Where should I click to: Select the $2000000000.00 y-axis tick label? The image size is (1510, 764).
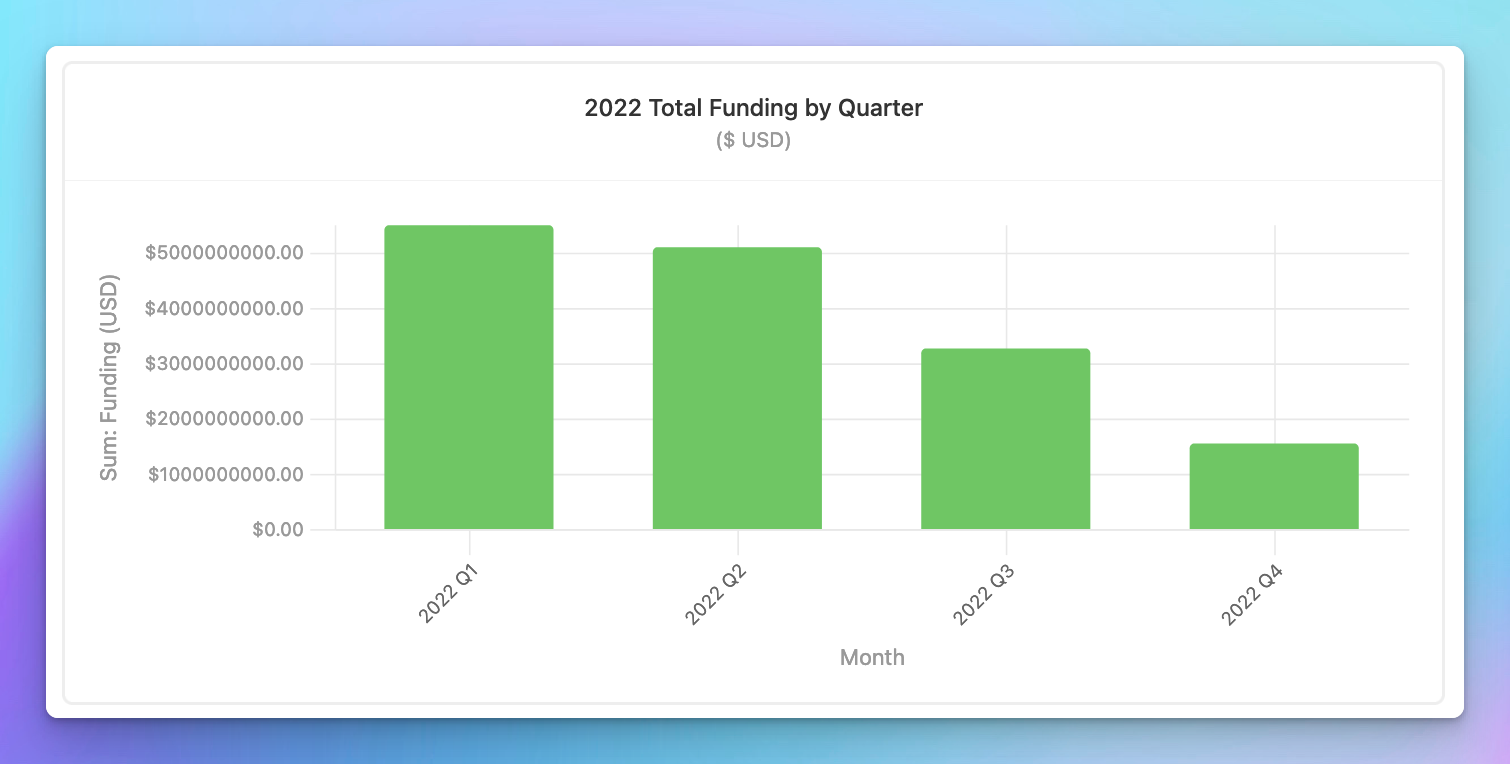click(224, 419)
